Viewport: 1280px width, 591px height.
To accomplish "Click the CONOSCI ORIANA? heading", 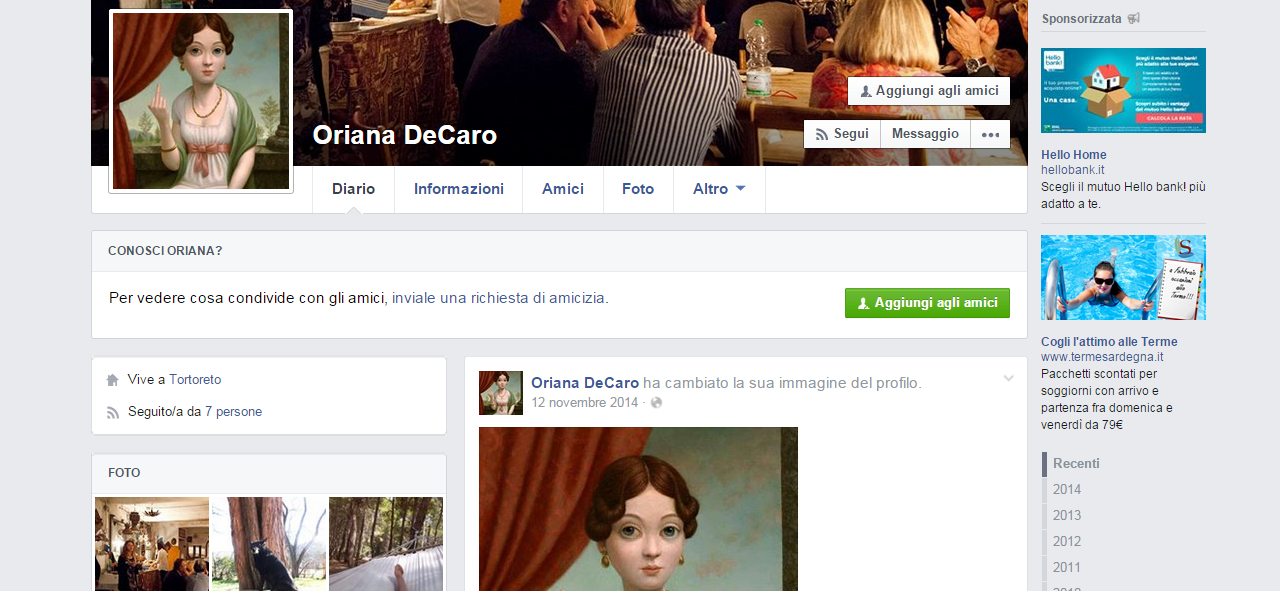I will [x=165, y=251].
